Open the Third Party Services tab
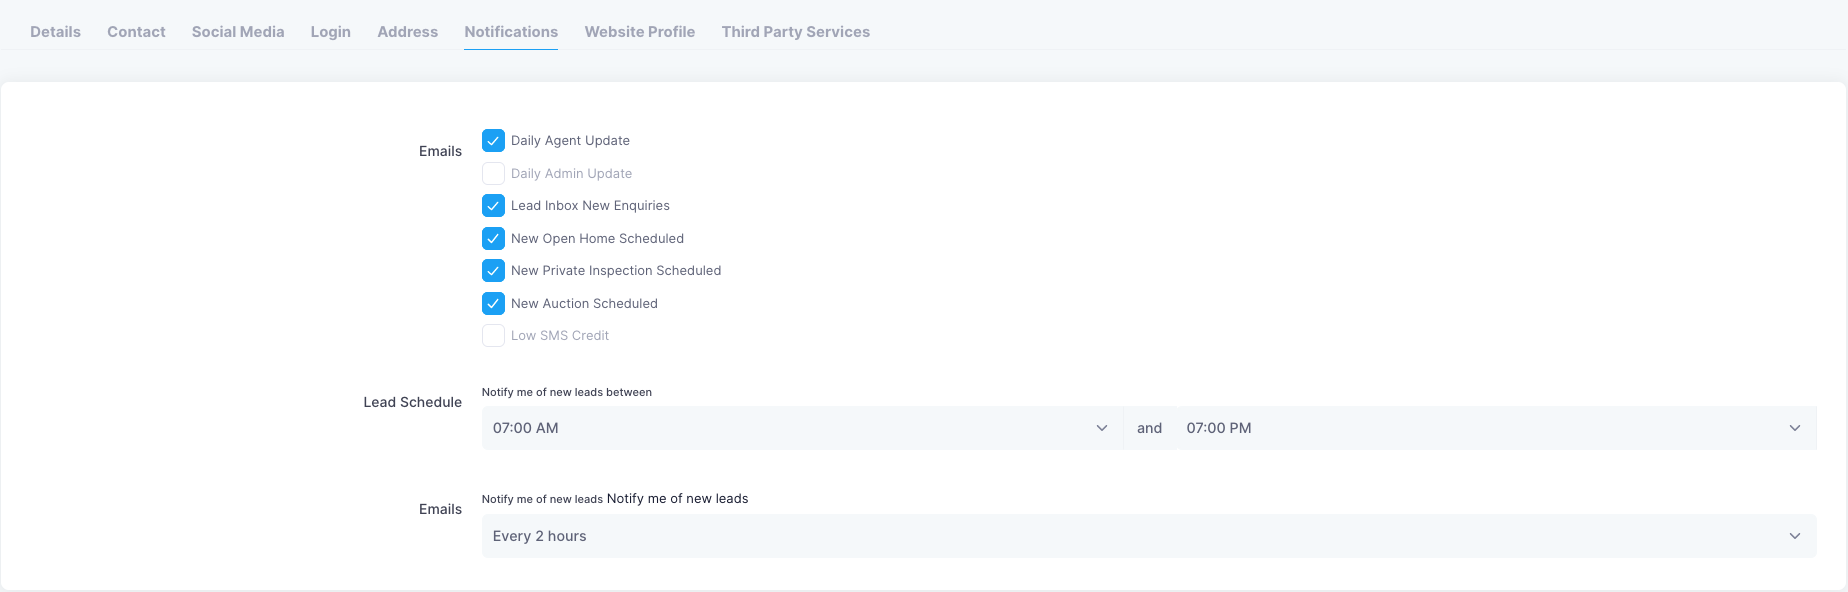 (796, 32)
